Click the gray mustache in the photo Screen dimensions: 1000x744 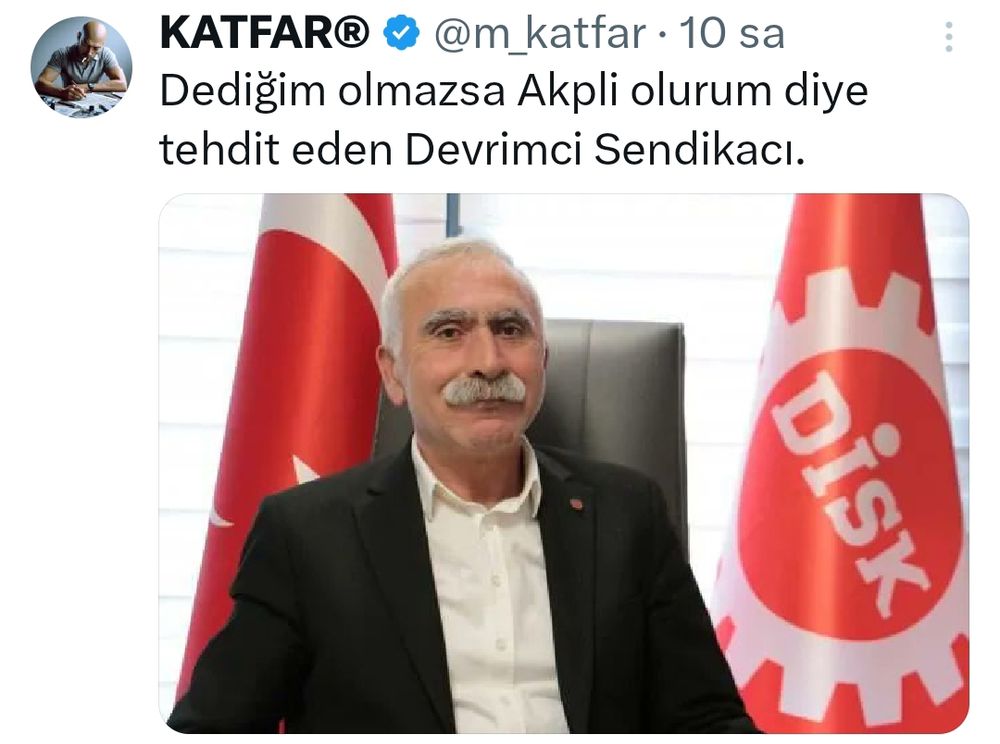pyautogui.click(x=485, y=390)
